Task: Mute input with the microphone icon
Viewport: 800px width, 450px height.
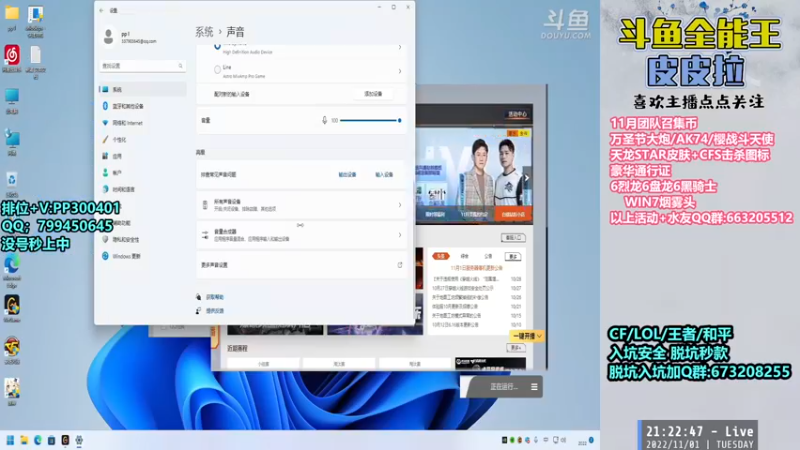Action: point(324,120)
